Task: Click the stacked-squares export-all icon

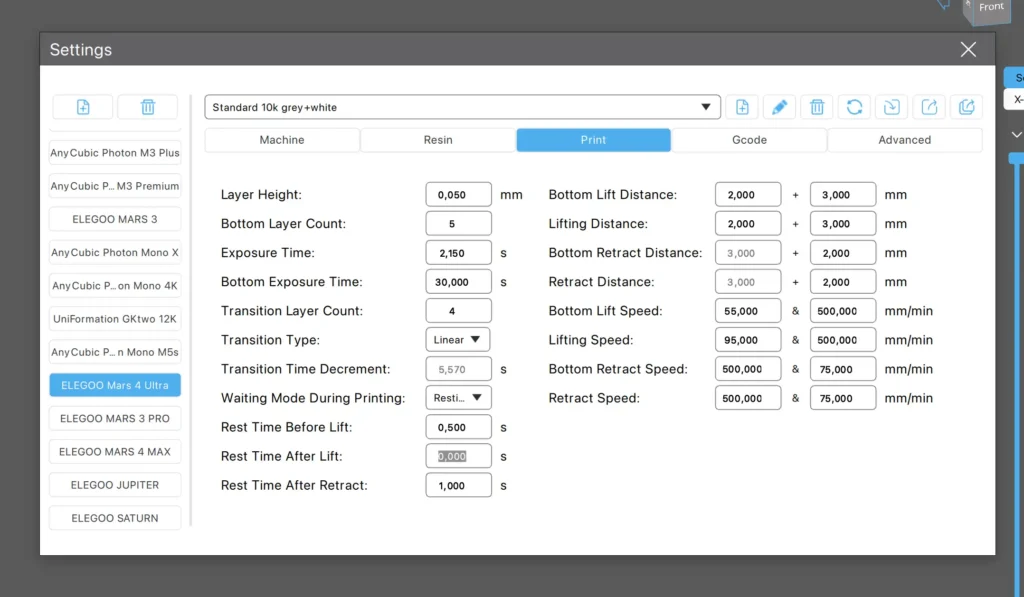Action: coord(966,107)
